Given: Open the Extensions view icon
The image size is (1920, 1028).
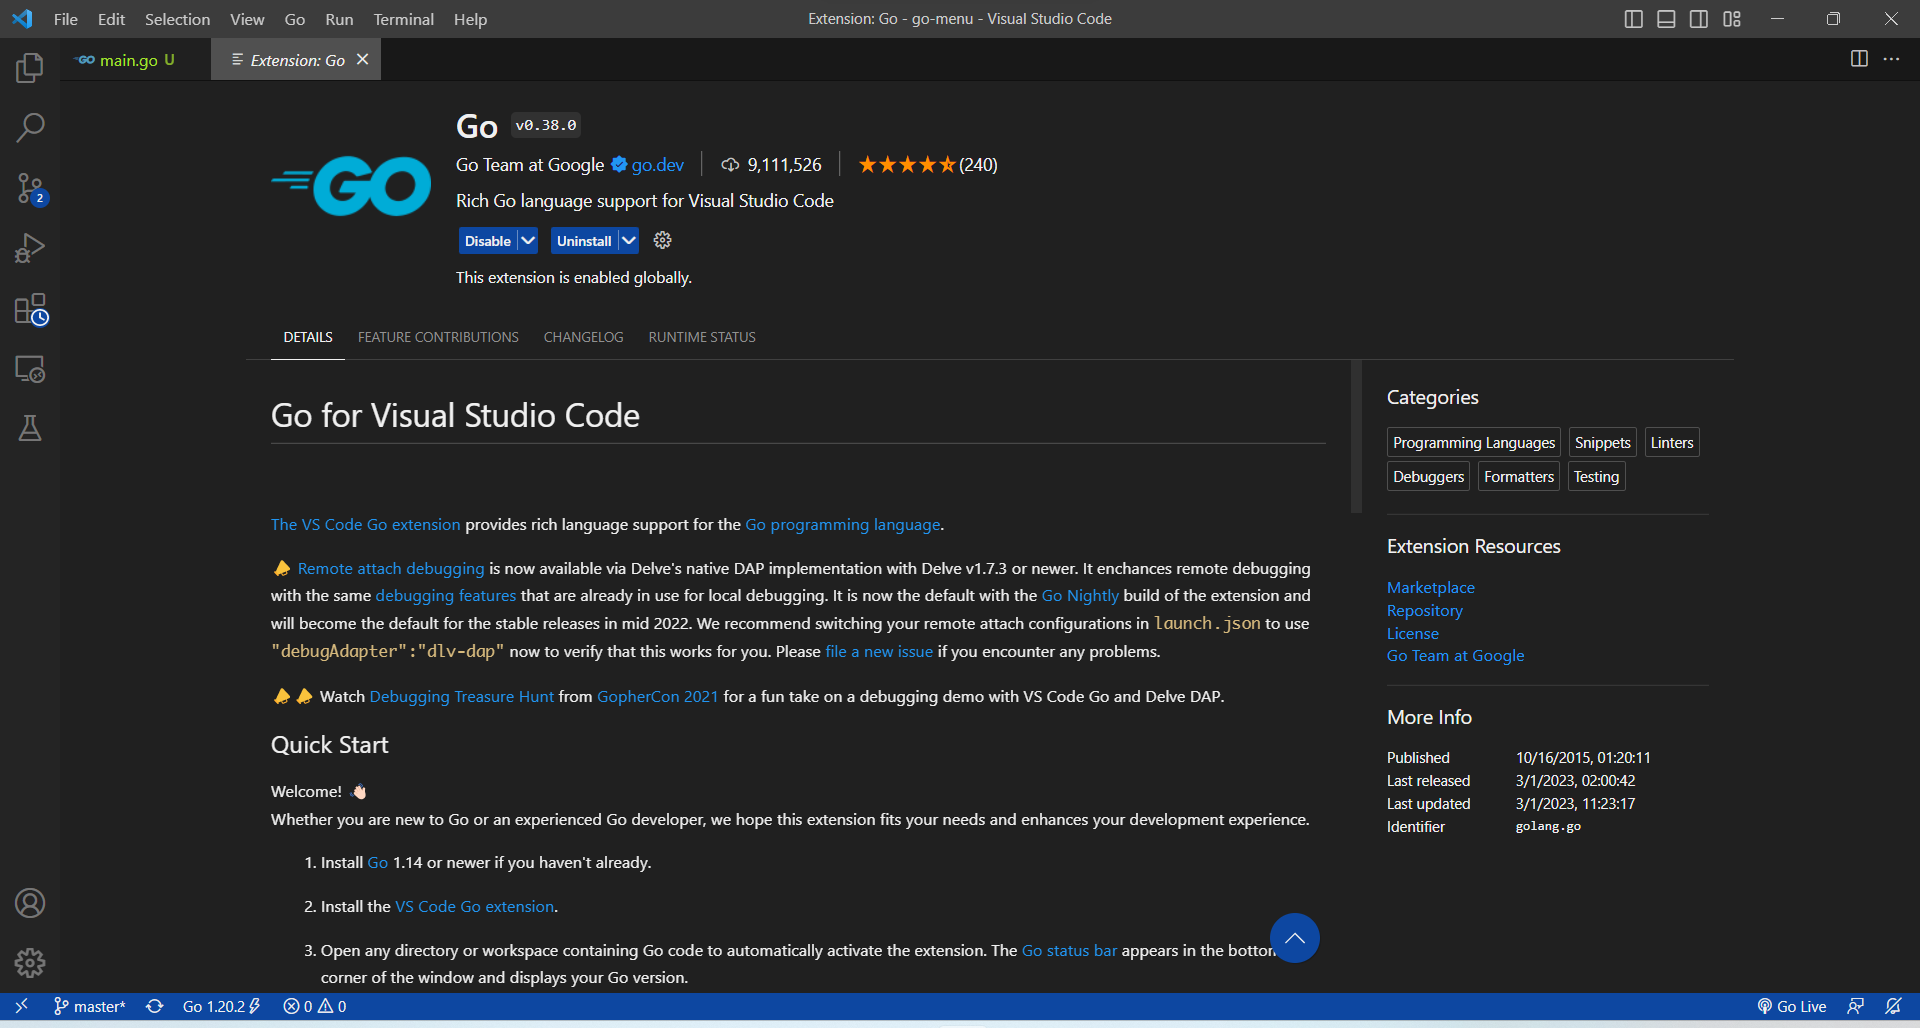Looking at the screenshot, I should 30,309.
